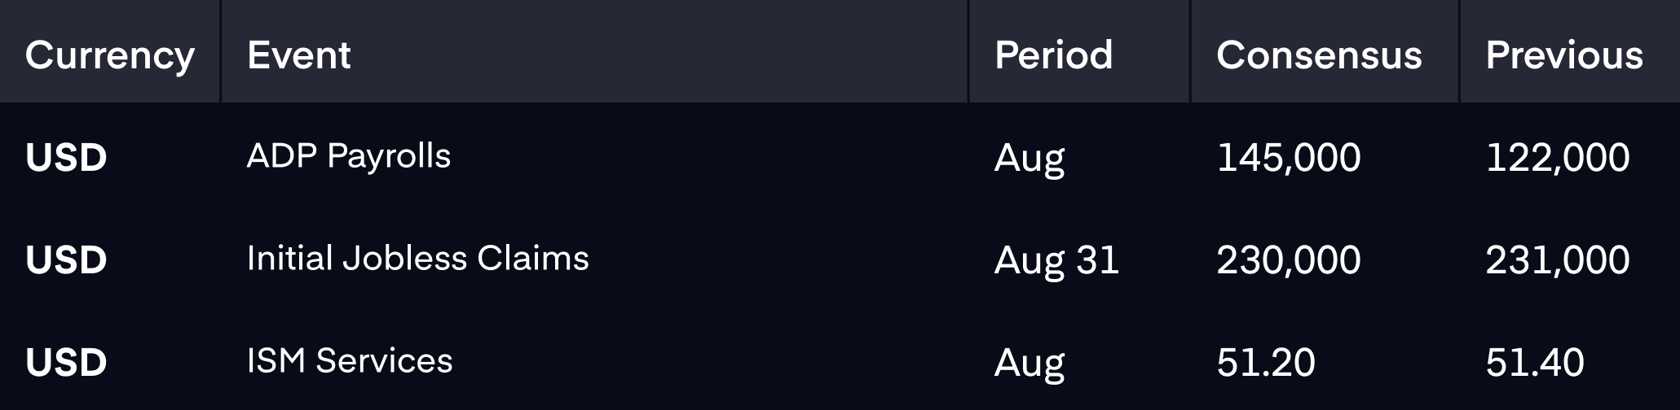The width and height of the screenshot is (1680, 410).
Task: Click the 145,000 consensus value
Action: pyautogui.click(x=1288, y=158)
